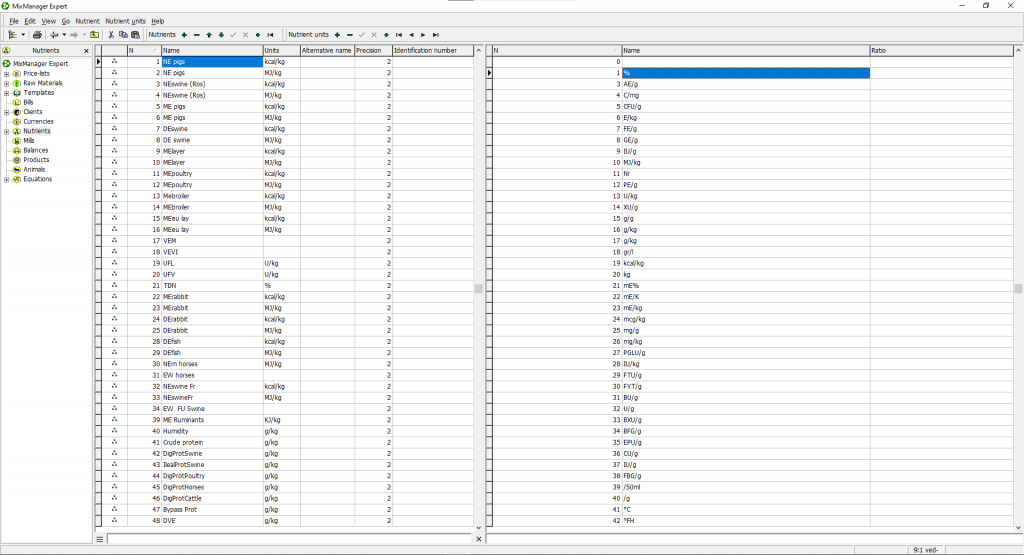Viewport: 1024px width, 555px height.
Task: Select MixManager Expert root node
Action: coord(40,64)
